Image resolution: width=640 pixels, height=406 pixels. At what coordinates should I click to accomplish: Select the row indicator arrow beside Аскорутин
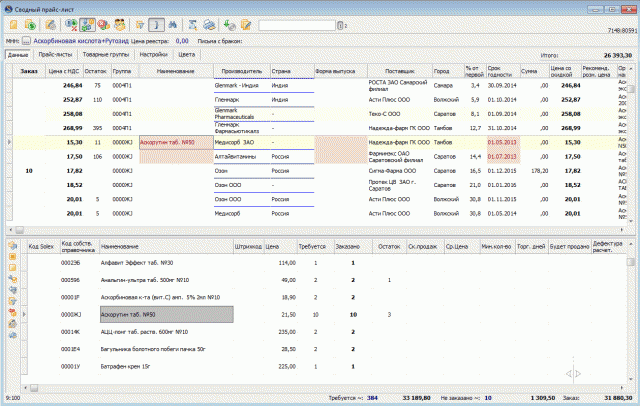coord(10,142)
